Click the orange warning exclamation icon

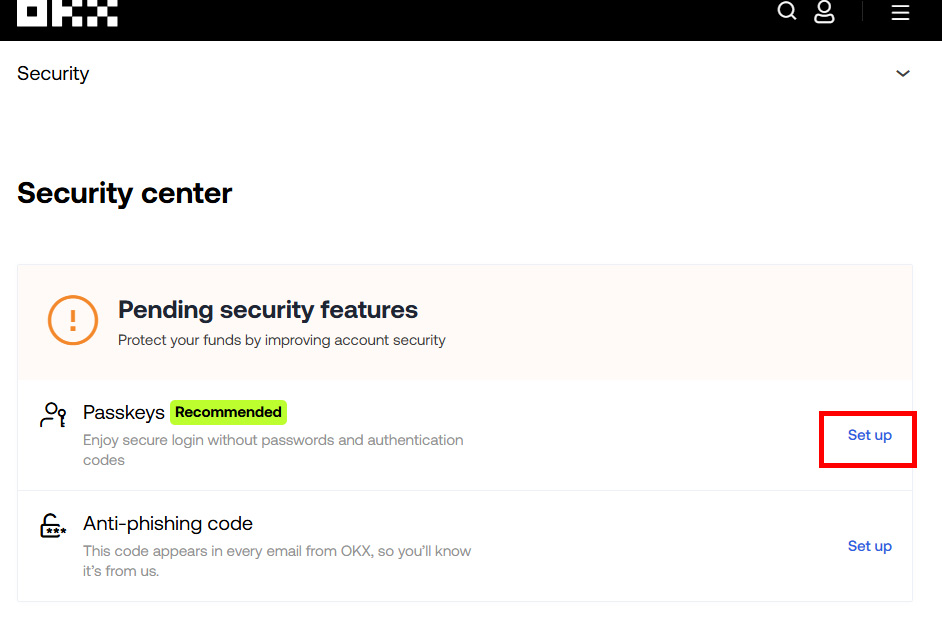[x=73, y=321]
